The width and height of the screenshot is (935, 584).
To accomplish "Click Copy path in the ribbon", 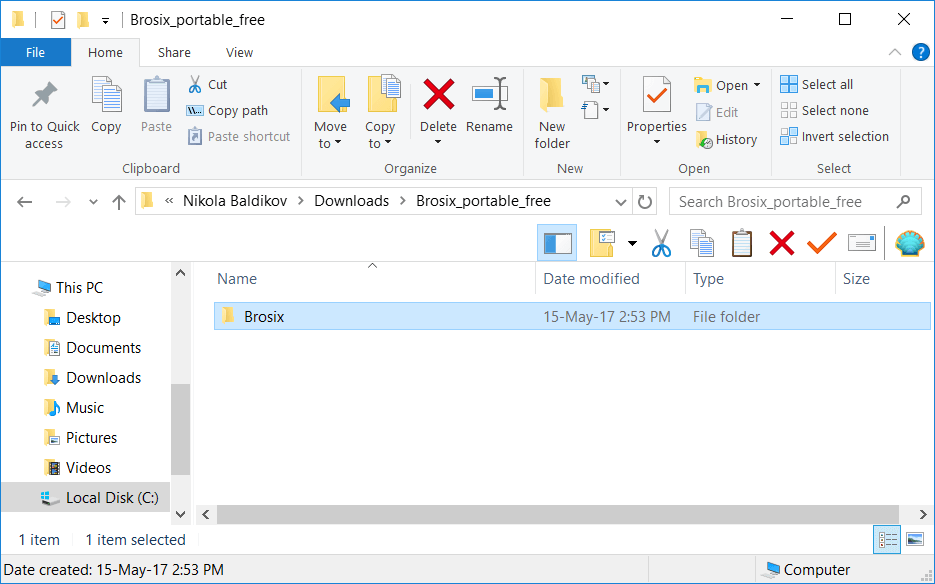I will [x=227, y=110].
